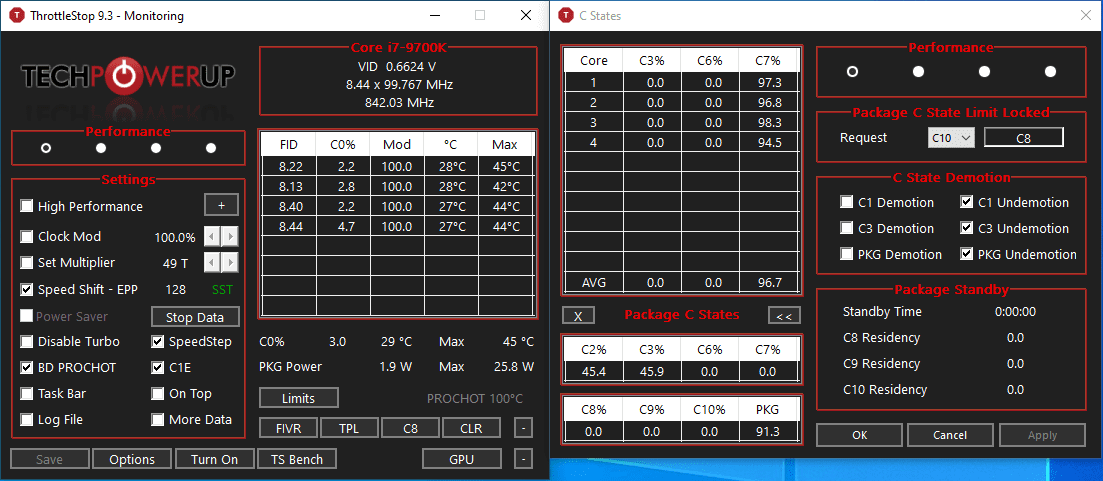
Task: Enable the Log File checkbox
Action: point(27,419)
